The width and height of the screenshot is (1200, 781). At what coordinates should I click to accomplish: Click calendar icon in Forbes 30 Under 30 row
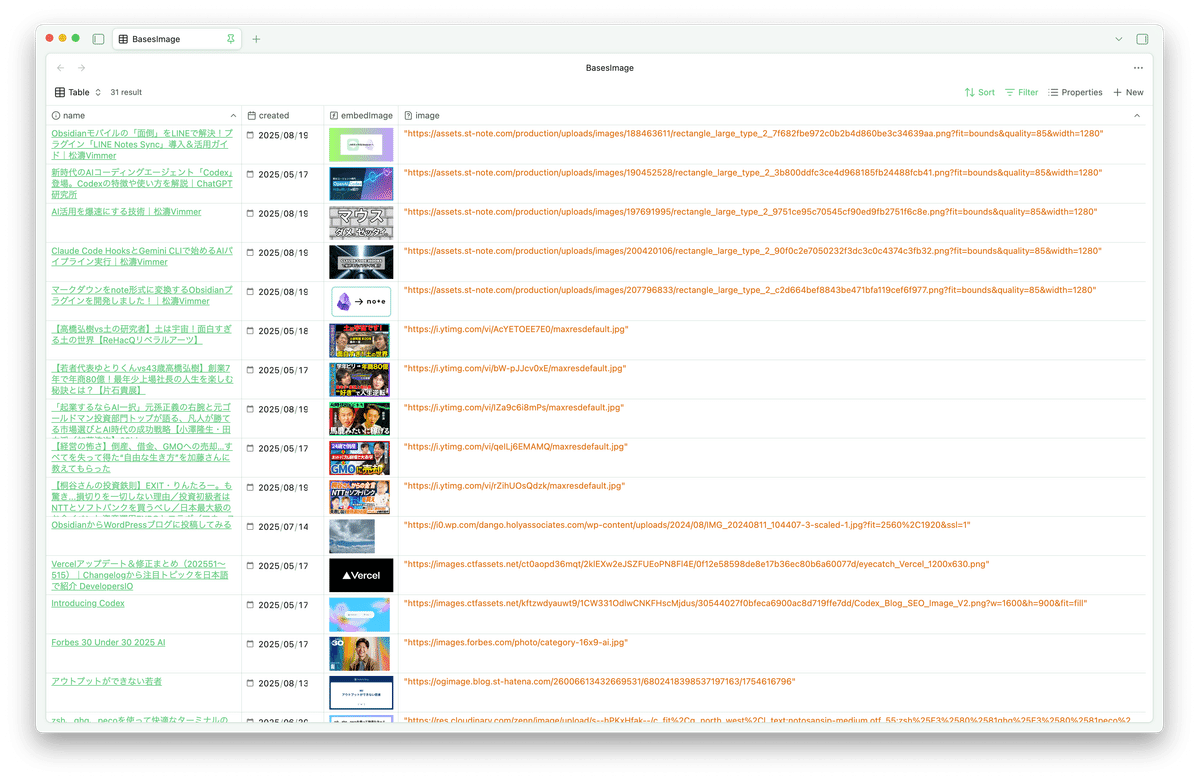click(251, 643)
